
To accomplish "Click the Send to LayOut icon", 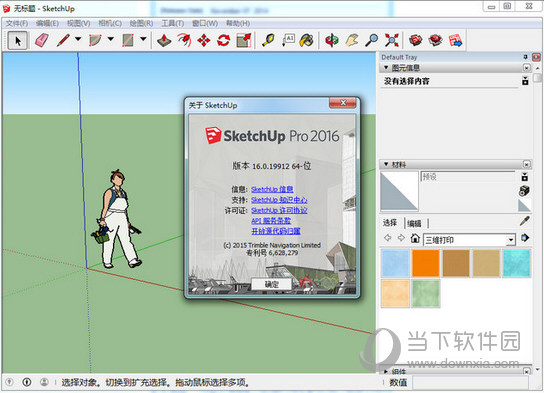I will click(456, 41).
